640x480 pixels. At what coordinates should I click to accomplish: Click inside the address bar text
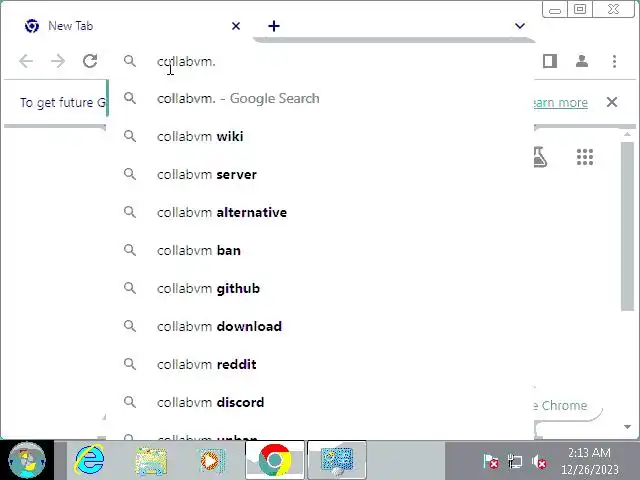[x=186, y=62]
